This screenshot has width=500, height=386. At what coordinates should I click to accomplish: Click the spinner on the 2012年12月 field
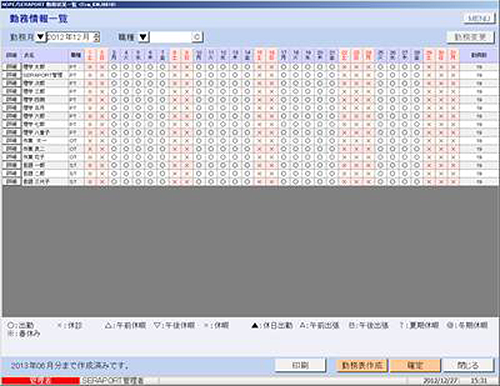pos(96,37)
